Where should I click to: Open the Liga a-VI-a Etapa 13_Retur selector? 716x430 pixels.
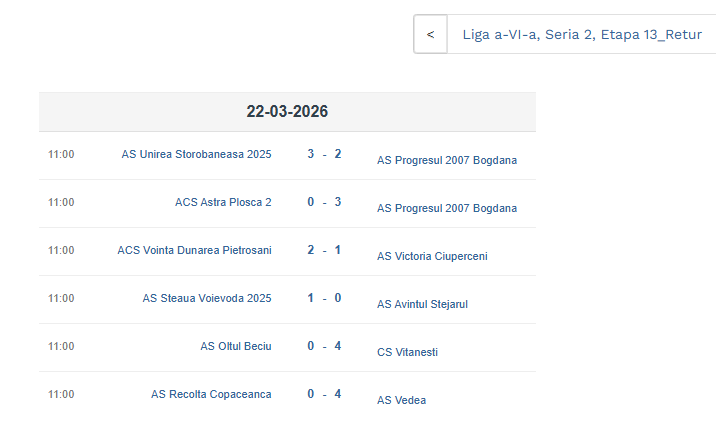point(581,34)
